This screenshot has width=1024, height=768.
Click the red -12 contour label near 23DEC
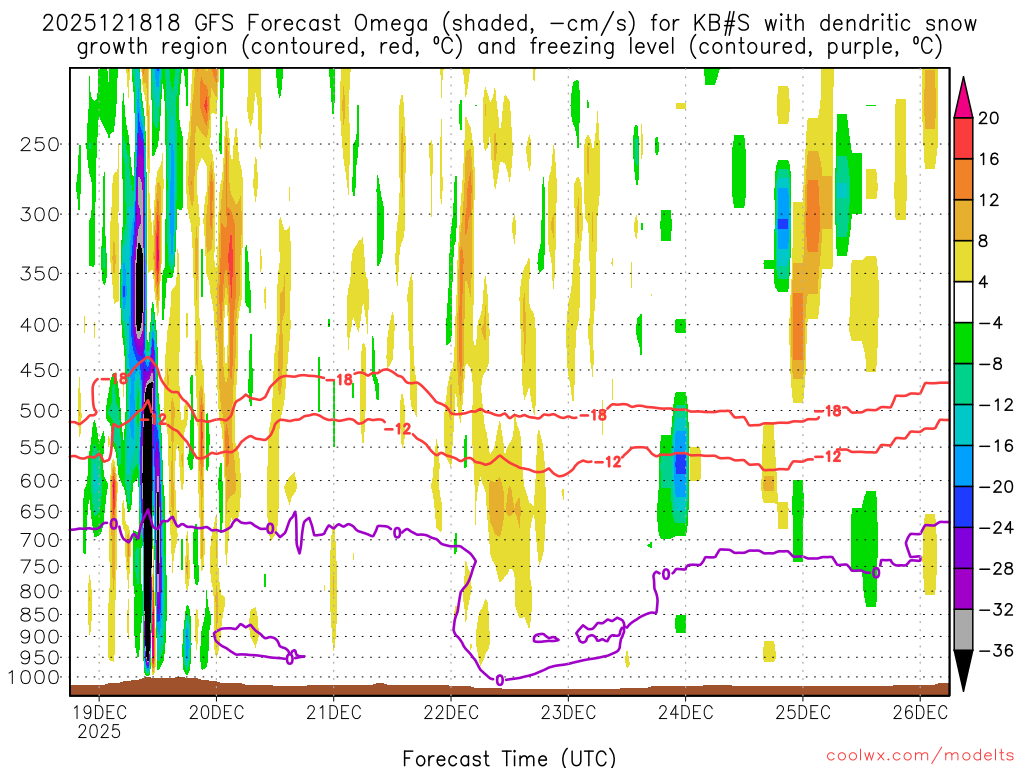click(x=608, y=462)
